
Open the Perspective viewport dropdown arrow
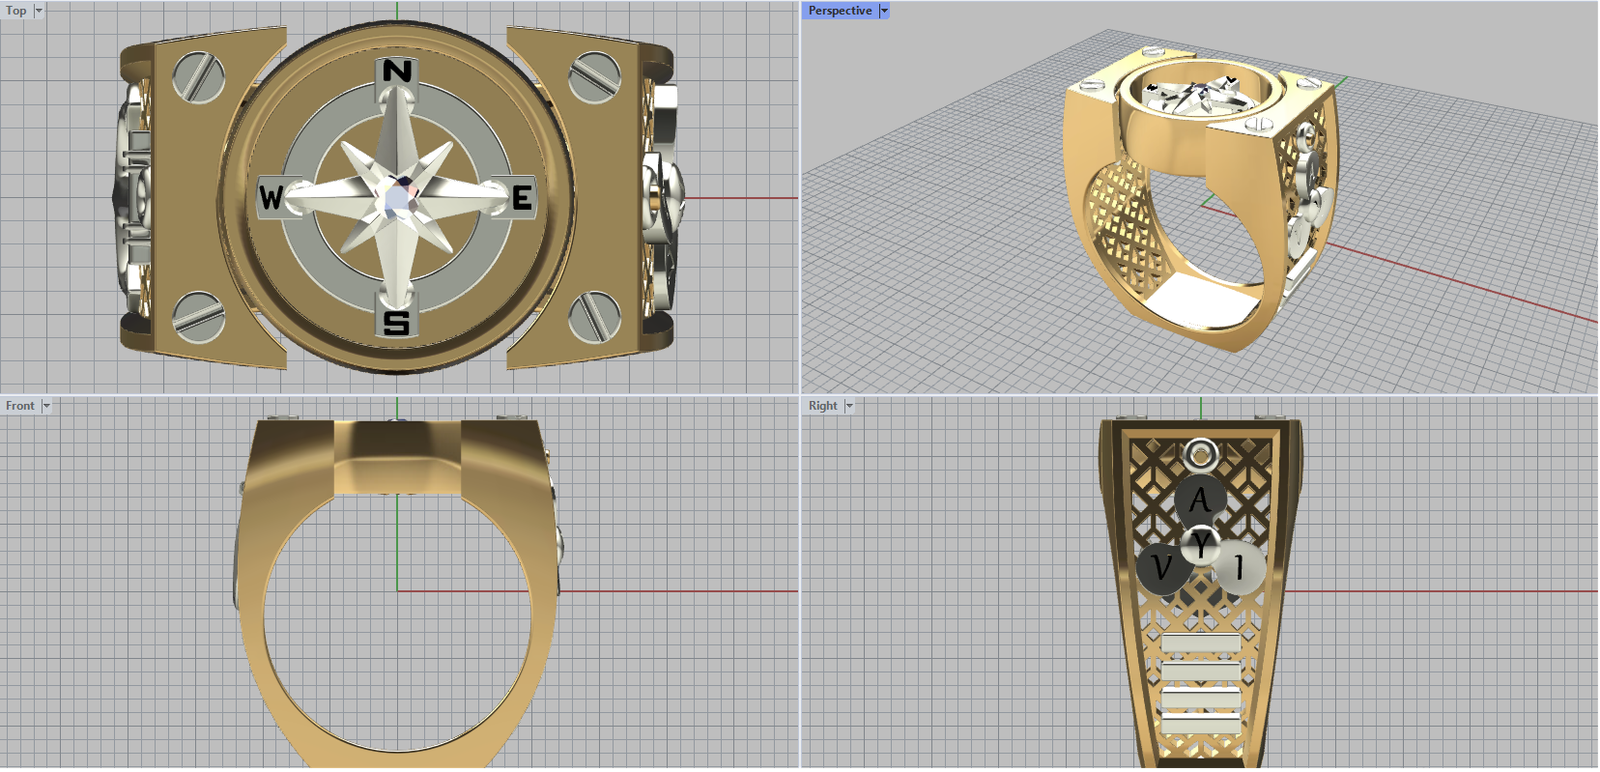click(884, 11)
